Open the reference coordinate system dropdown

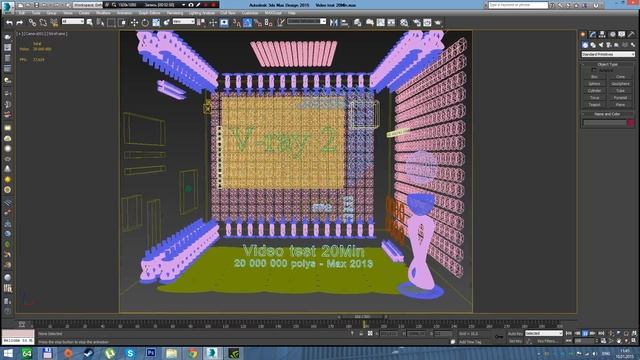coord(184,21)
